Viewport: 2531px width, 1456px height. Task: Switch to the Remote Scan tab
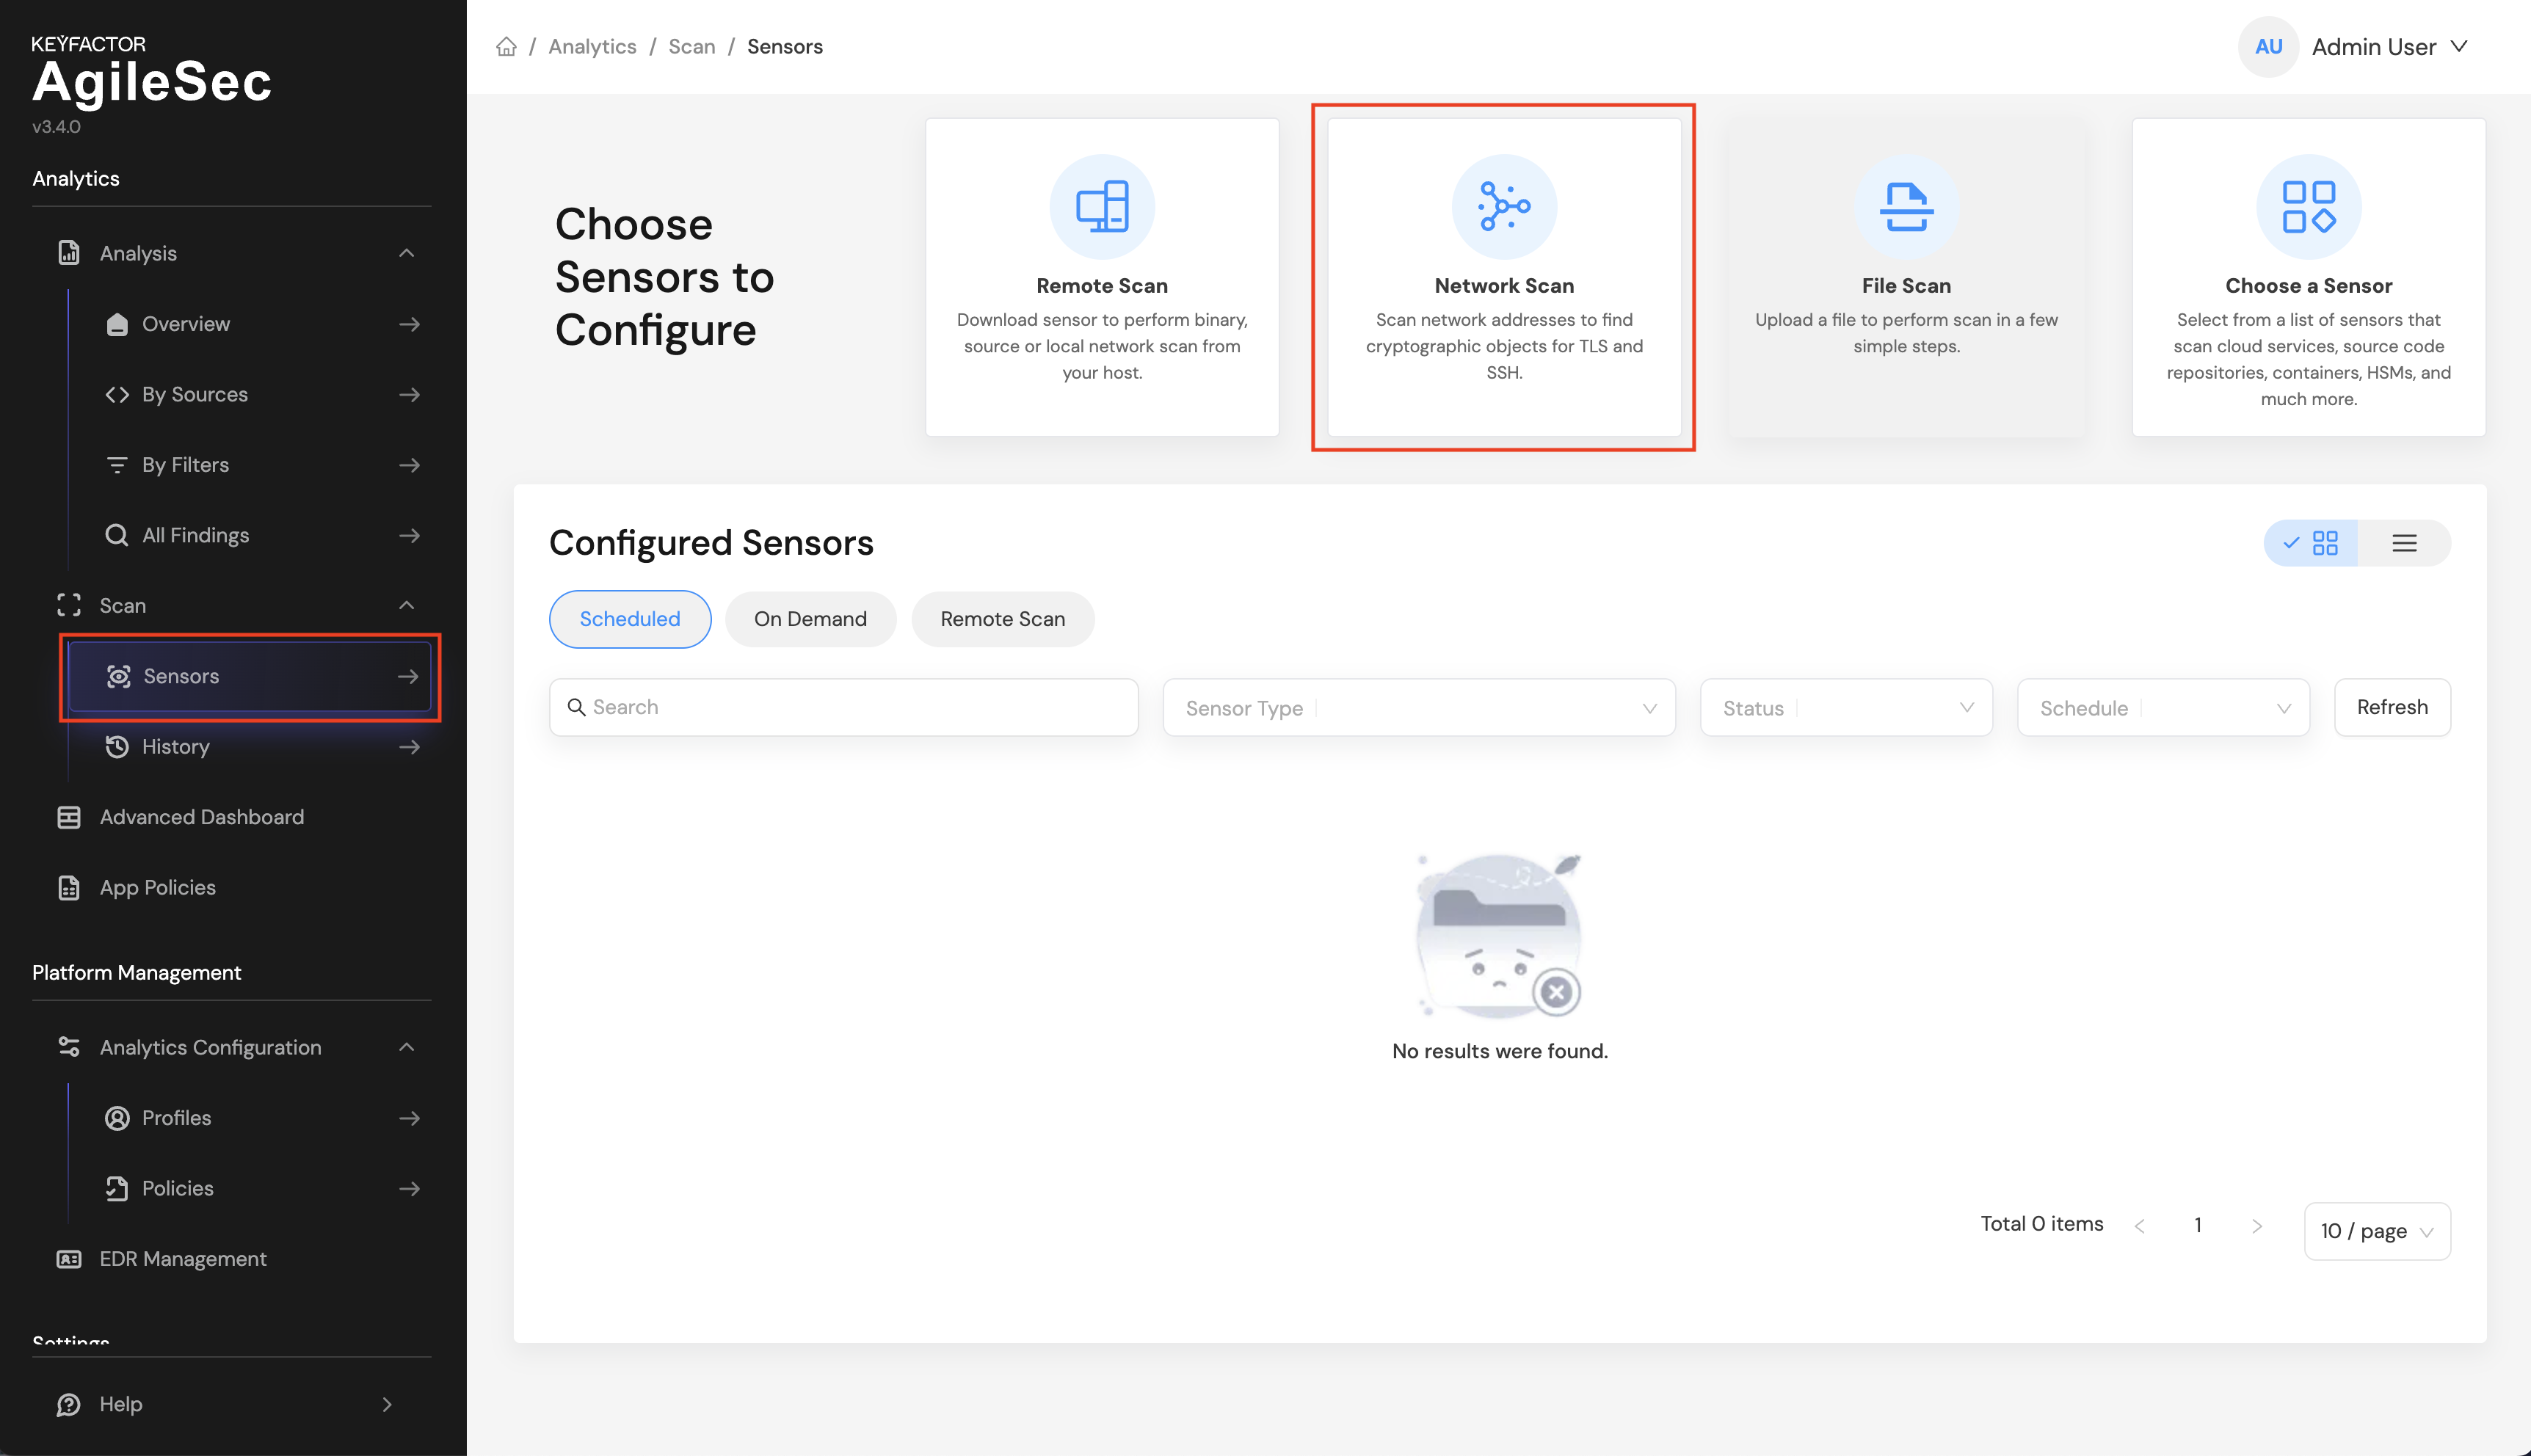tap(1002, 619)
